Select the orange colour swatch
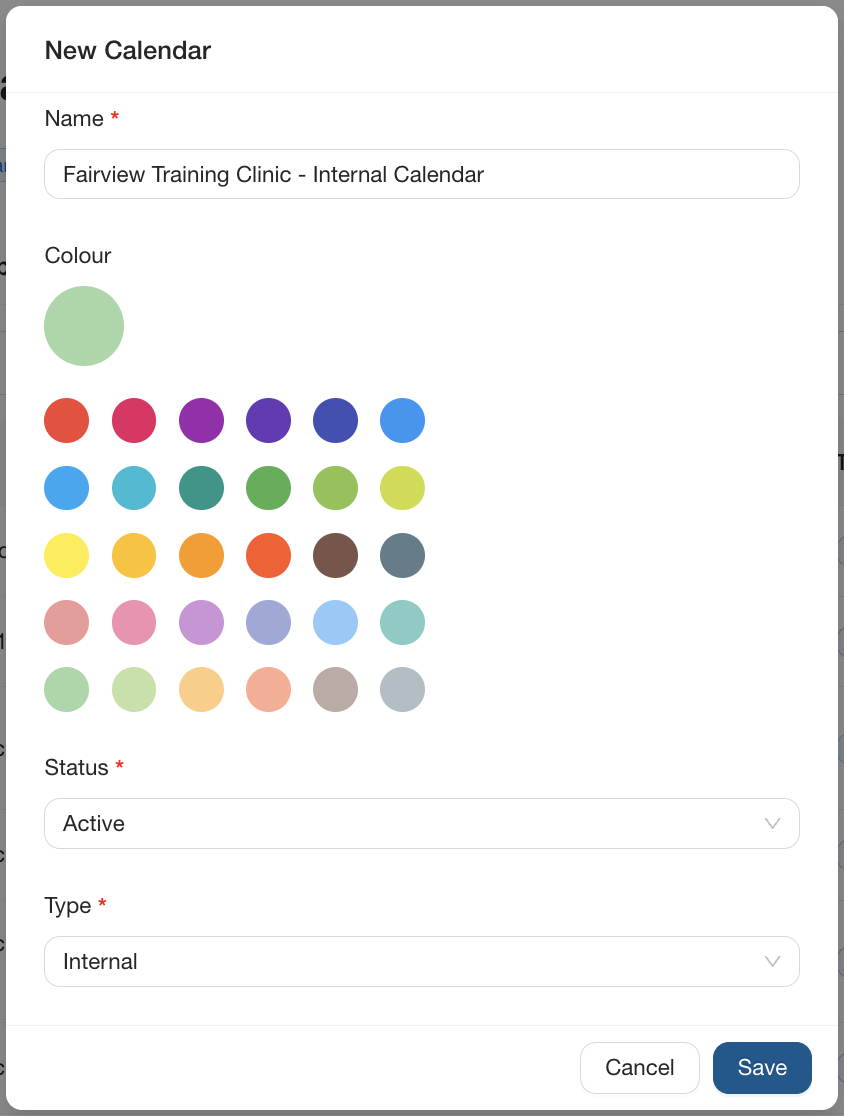844x1116 pixels. tap(201, 555)
